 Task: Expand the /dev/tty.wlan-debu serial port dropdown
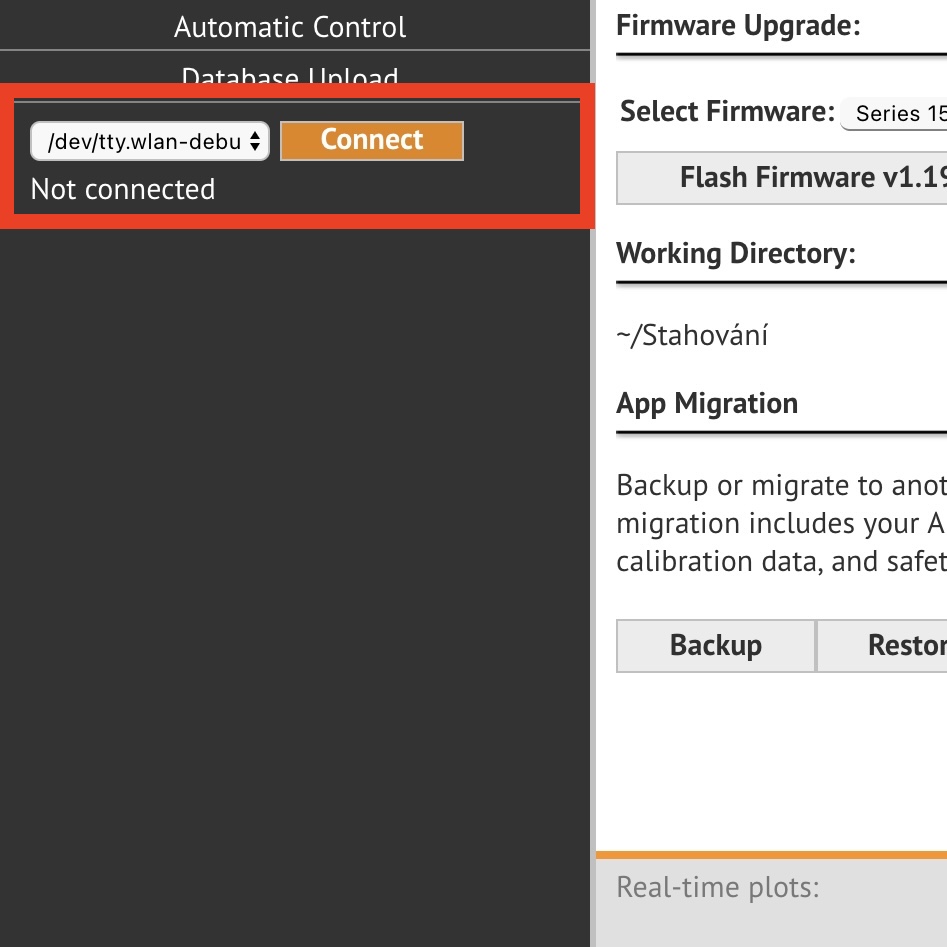pyautogui.click(x=149, y=141)
